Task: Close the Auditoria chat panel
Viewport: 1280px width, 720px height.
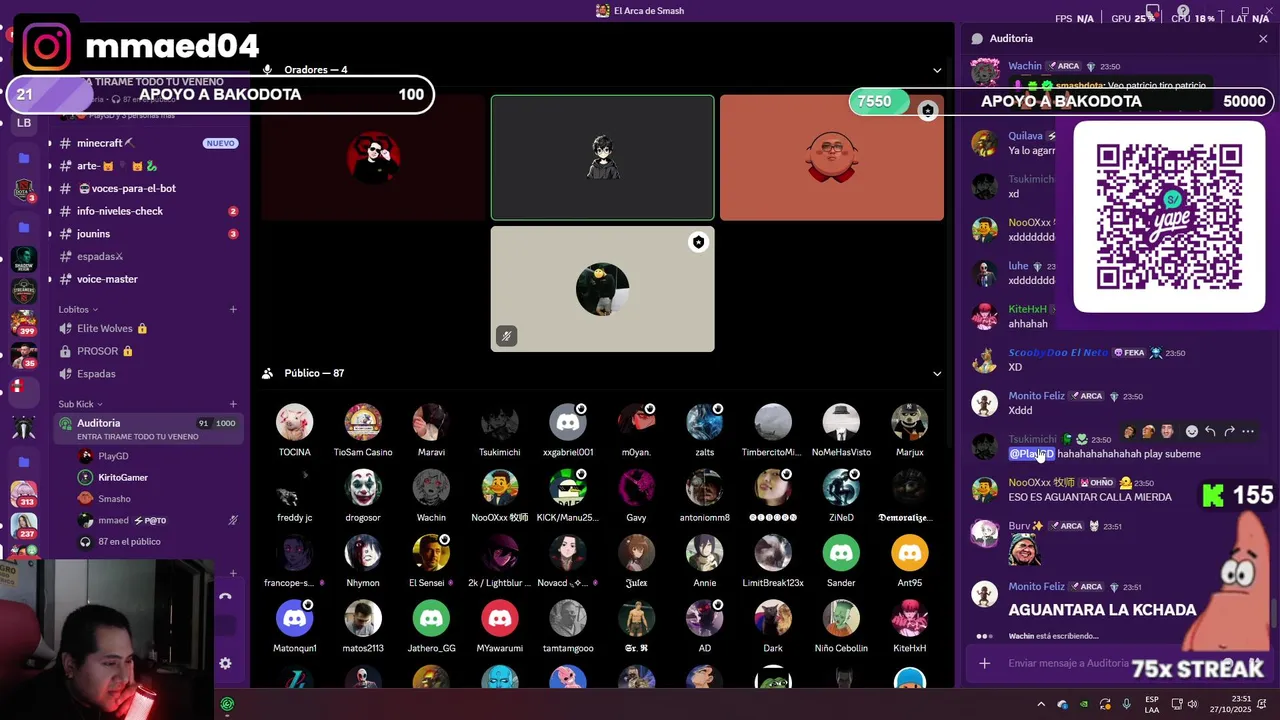Action: click(x=1263, y=38)
